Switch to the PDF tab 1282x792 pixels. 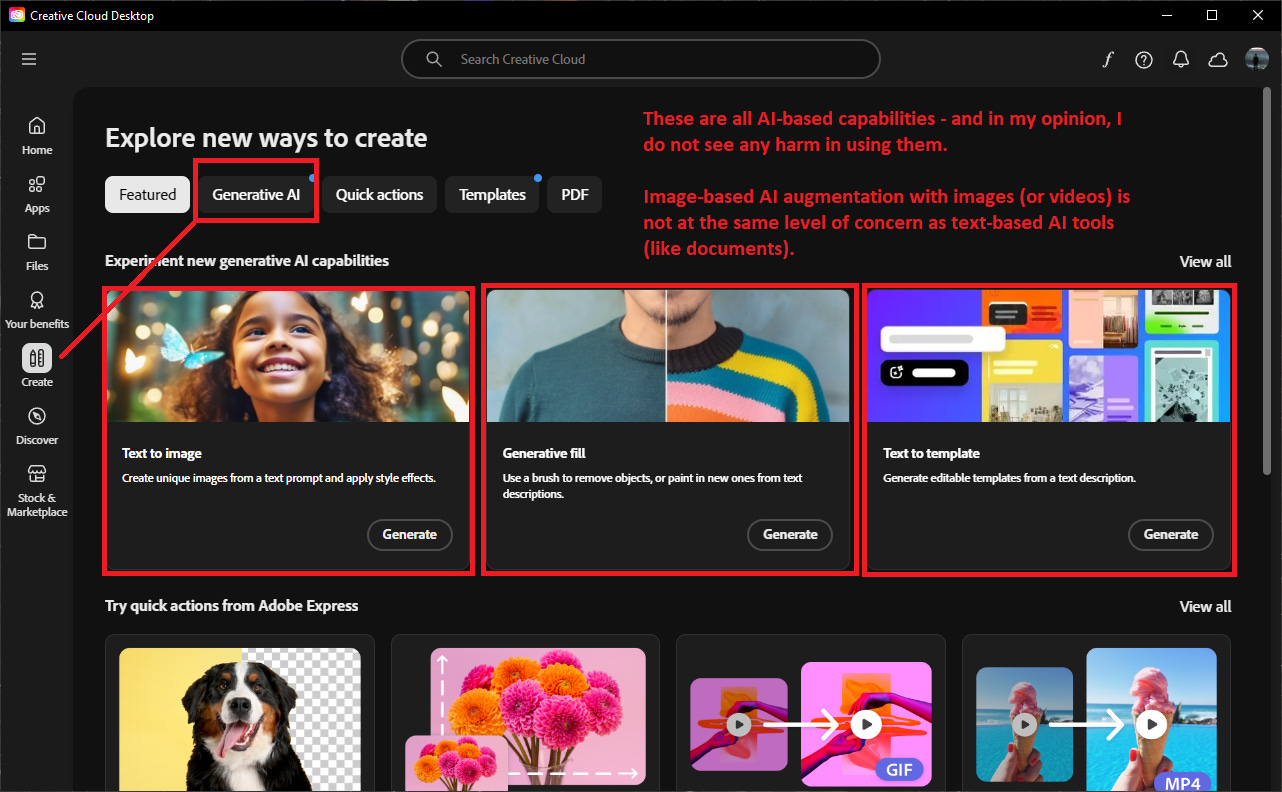point(575,194)
